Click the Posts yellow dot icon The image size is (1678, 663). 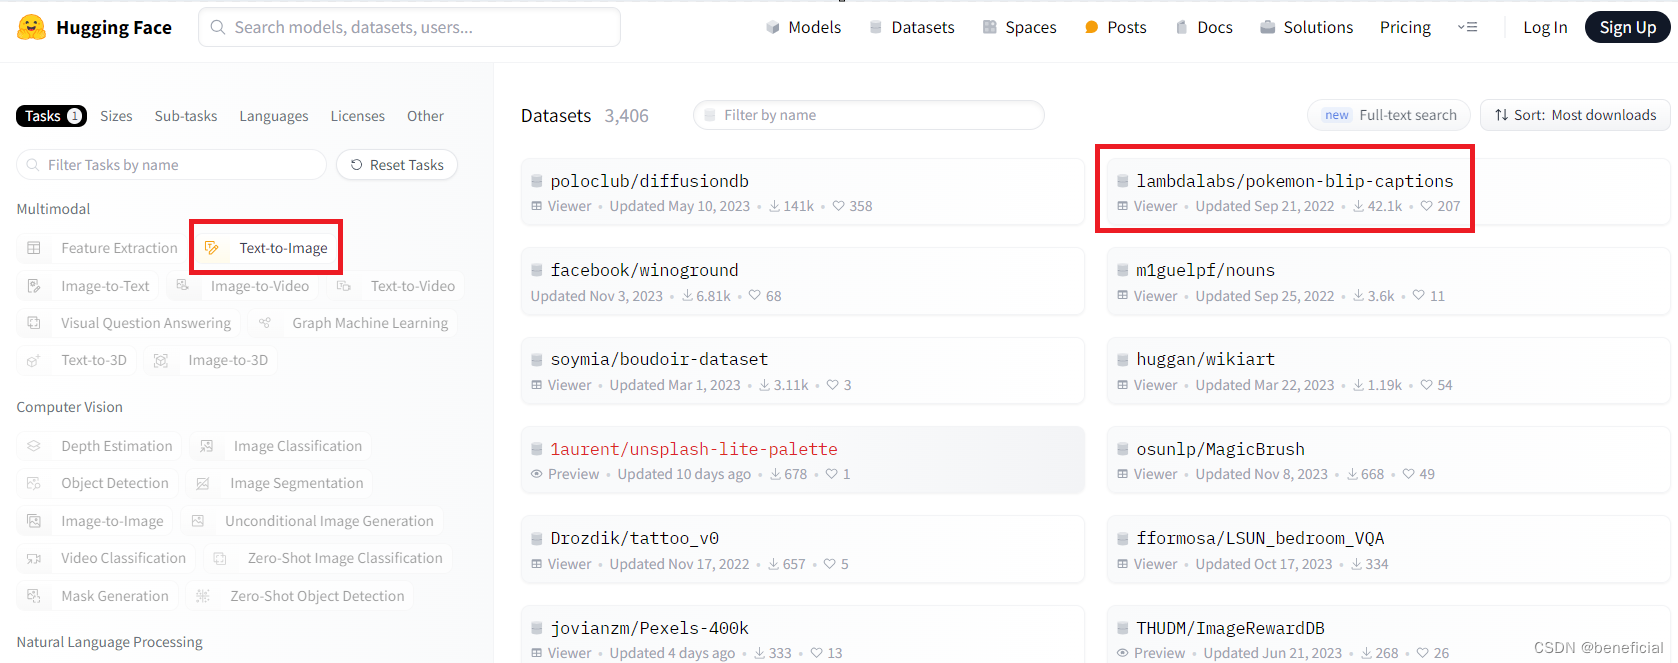click(1092, 27)
